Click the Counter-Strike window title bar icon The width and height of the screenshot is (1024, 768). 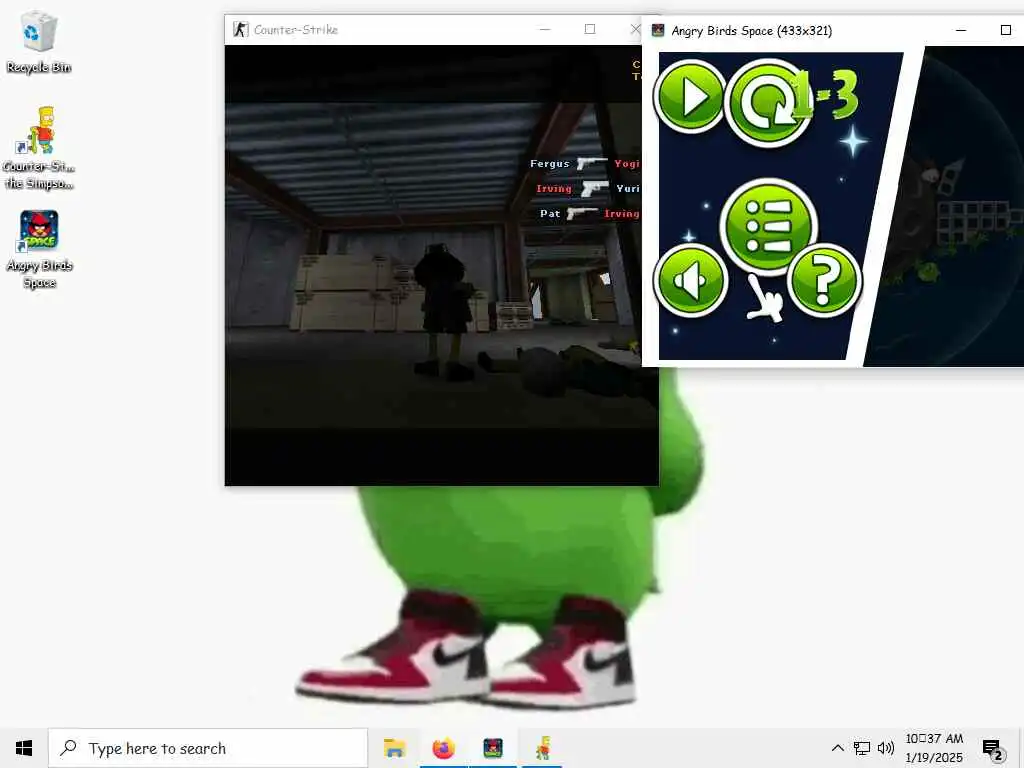(240, 29)
